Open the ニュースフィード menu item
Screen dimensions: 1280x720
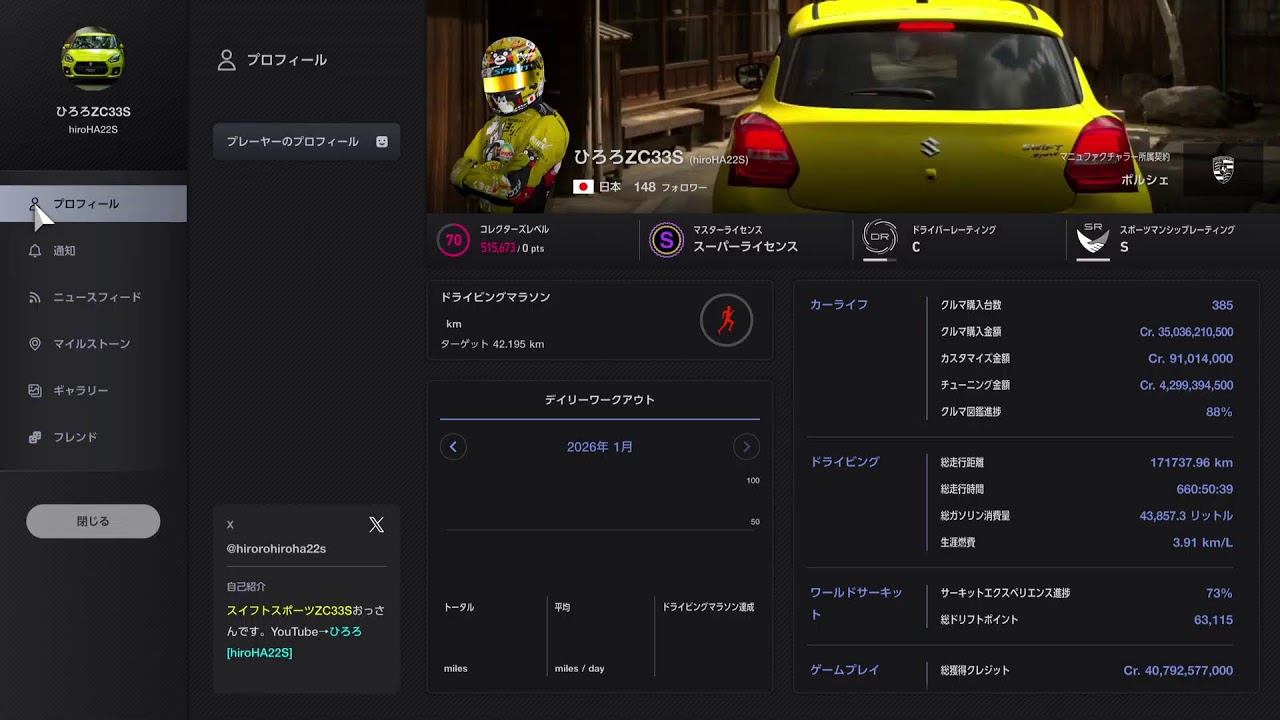(93, 297)
